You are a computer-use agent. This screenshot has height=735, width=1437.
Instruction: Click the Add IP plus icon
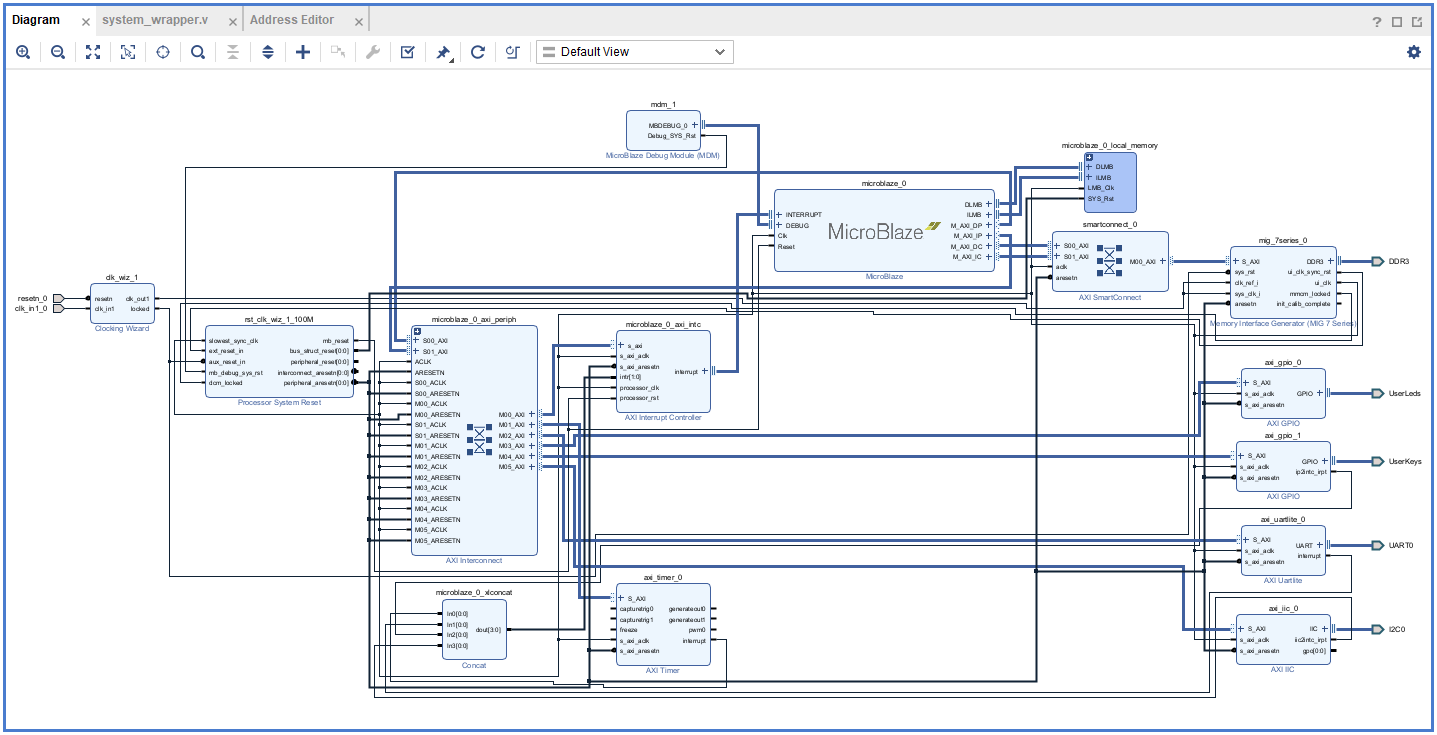(x=303, y=52)
